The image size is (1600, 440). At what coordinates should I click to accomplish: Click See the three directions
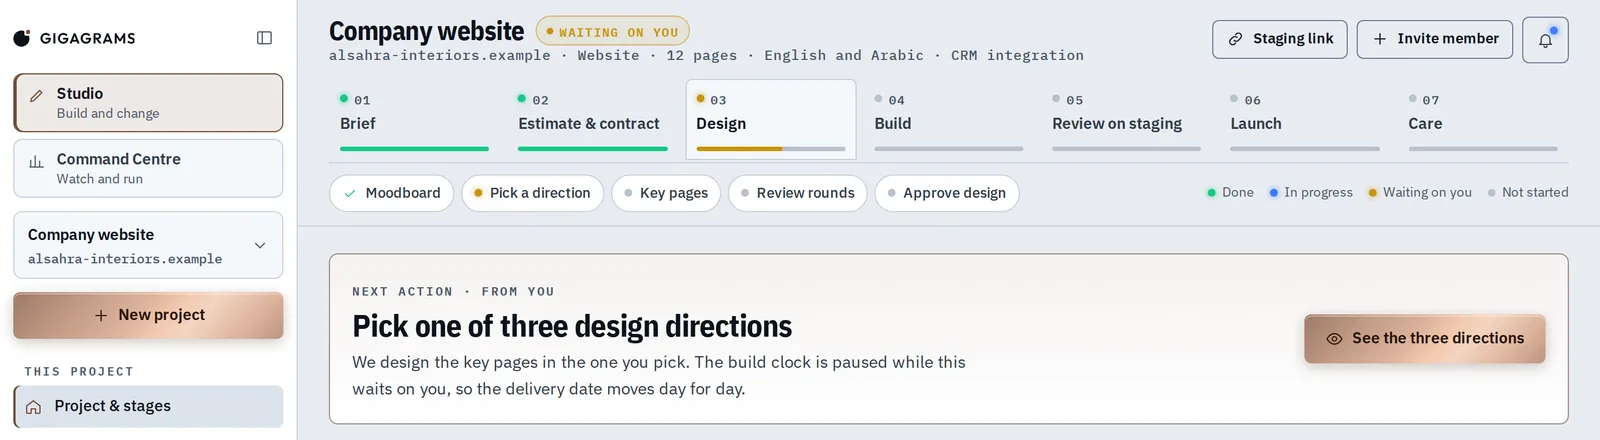(x=1425, y=339)
